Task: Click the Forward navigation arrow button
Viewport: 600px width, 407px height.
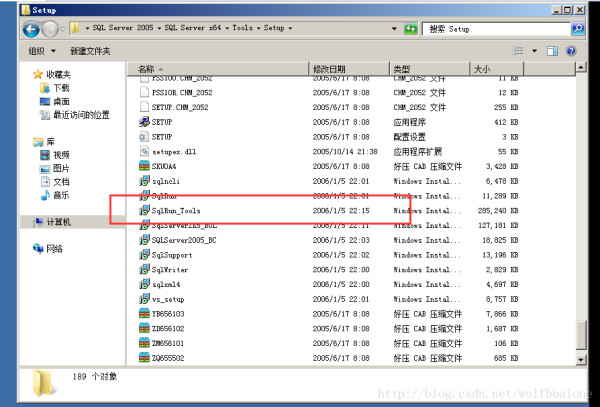Action: [50, 29]
